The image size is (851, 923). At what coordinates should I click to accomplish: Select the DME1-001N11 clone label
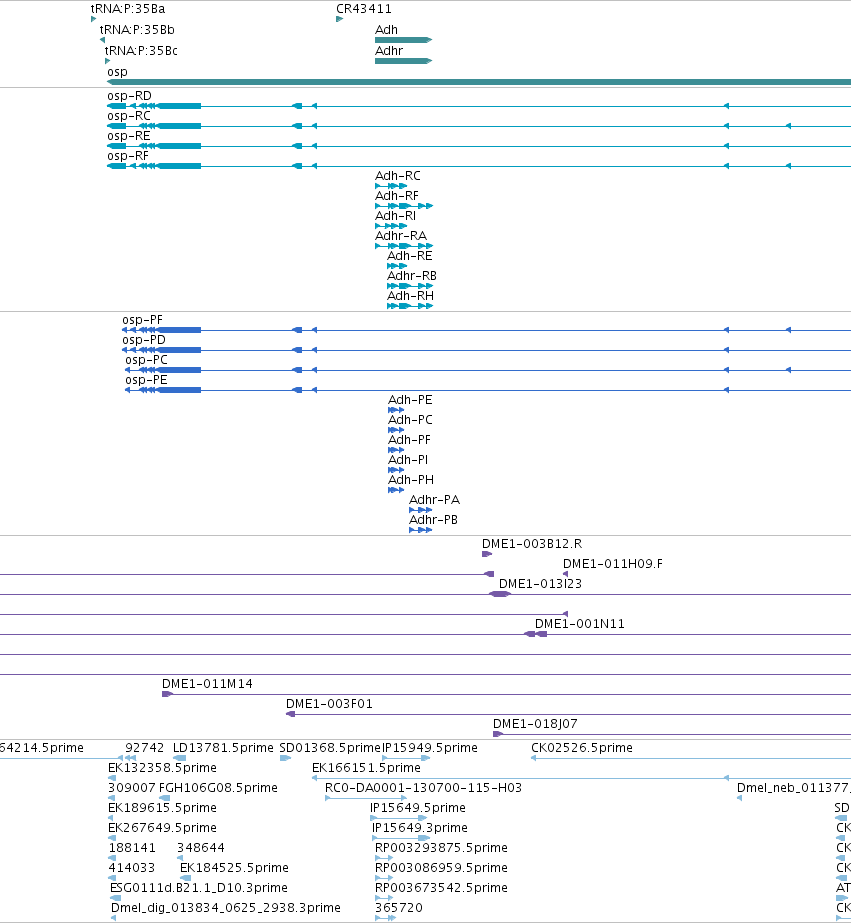580,624
